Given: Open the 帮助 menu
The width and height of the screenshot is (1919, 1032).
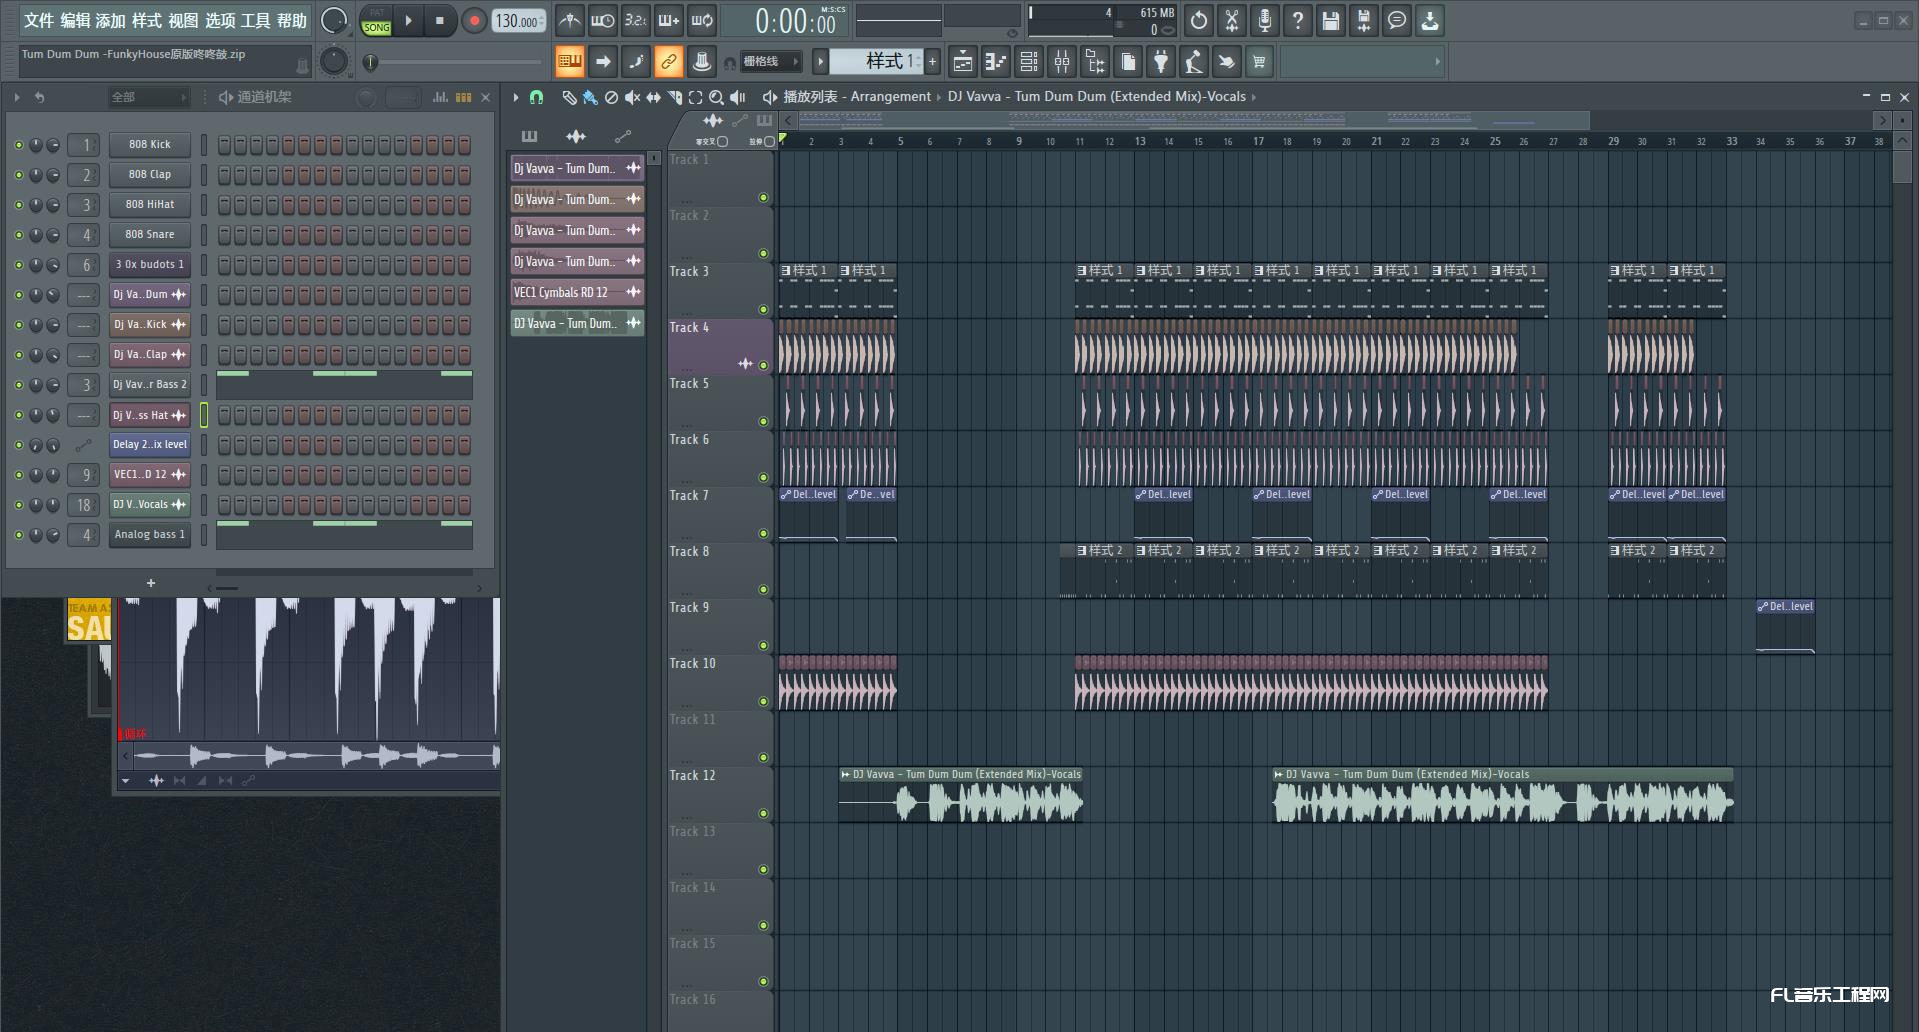Looking at the screenshot, I should (292, 20).
